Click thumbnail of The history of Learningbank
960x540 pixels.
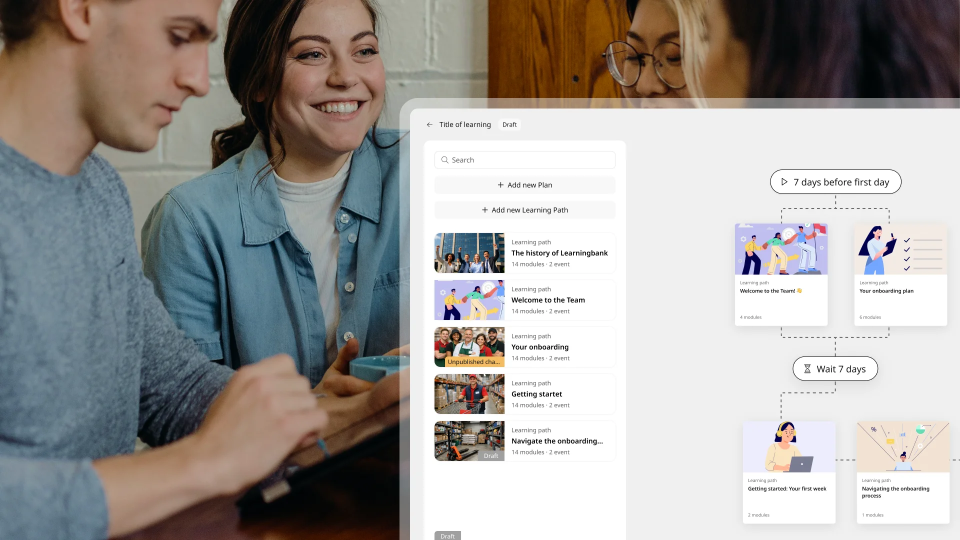pos(470,253)
